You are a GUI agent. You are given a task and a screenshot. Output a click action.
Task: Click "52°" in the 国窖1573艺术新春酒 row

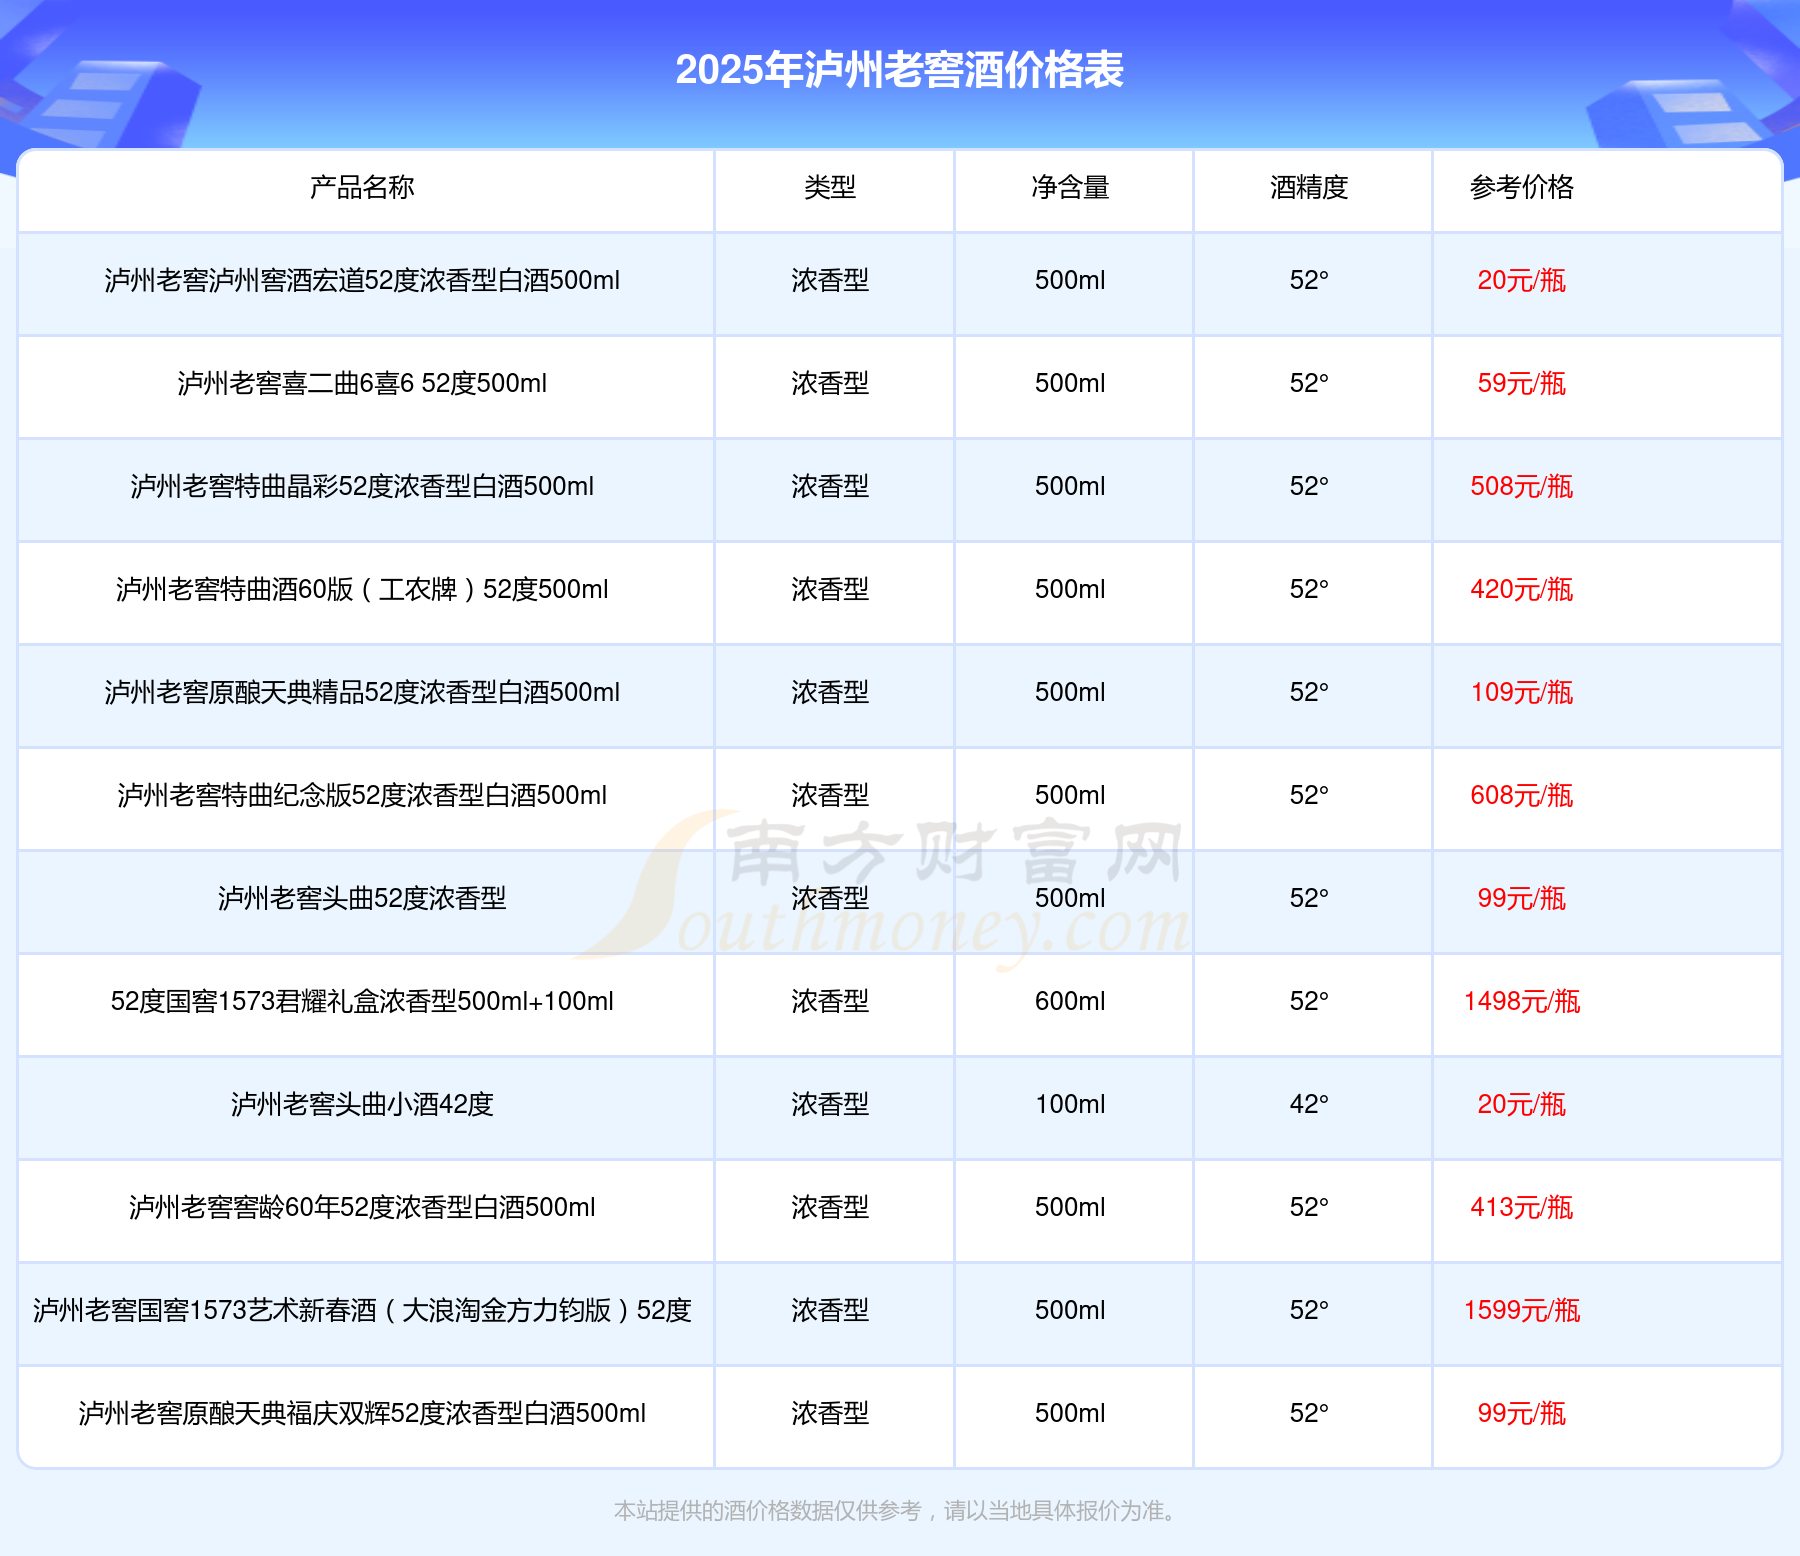click(1309, 1311)
